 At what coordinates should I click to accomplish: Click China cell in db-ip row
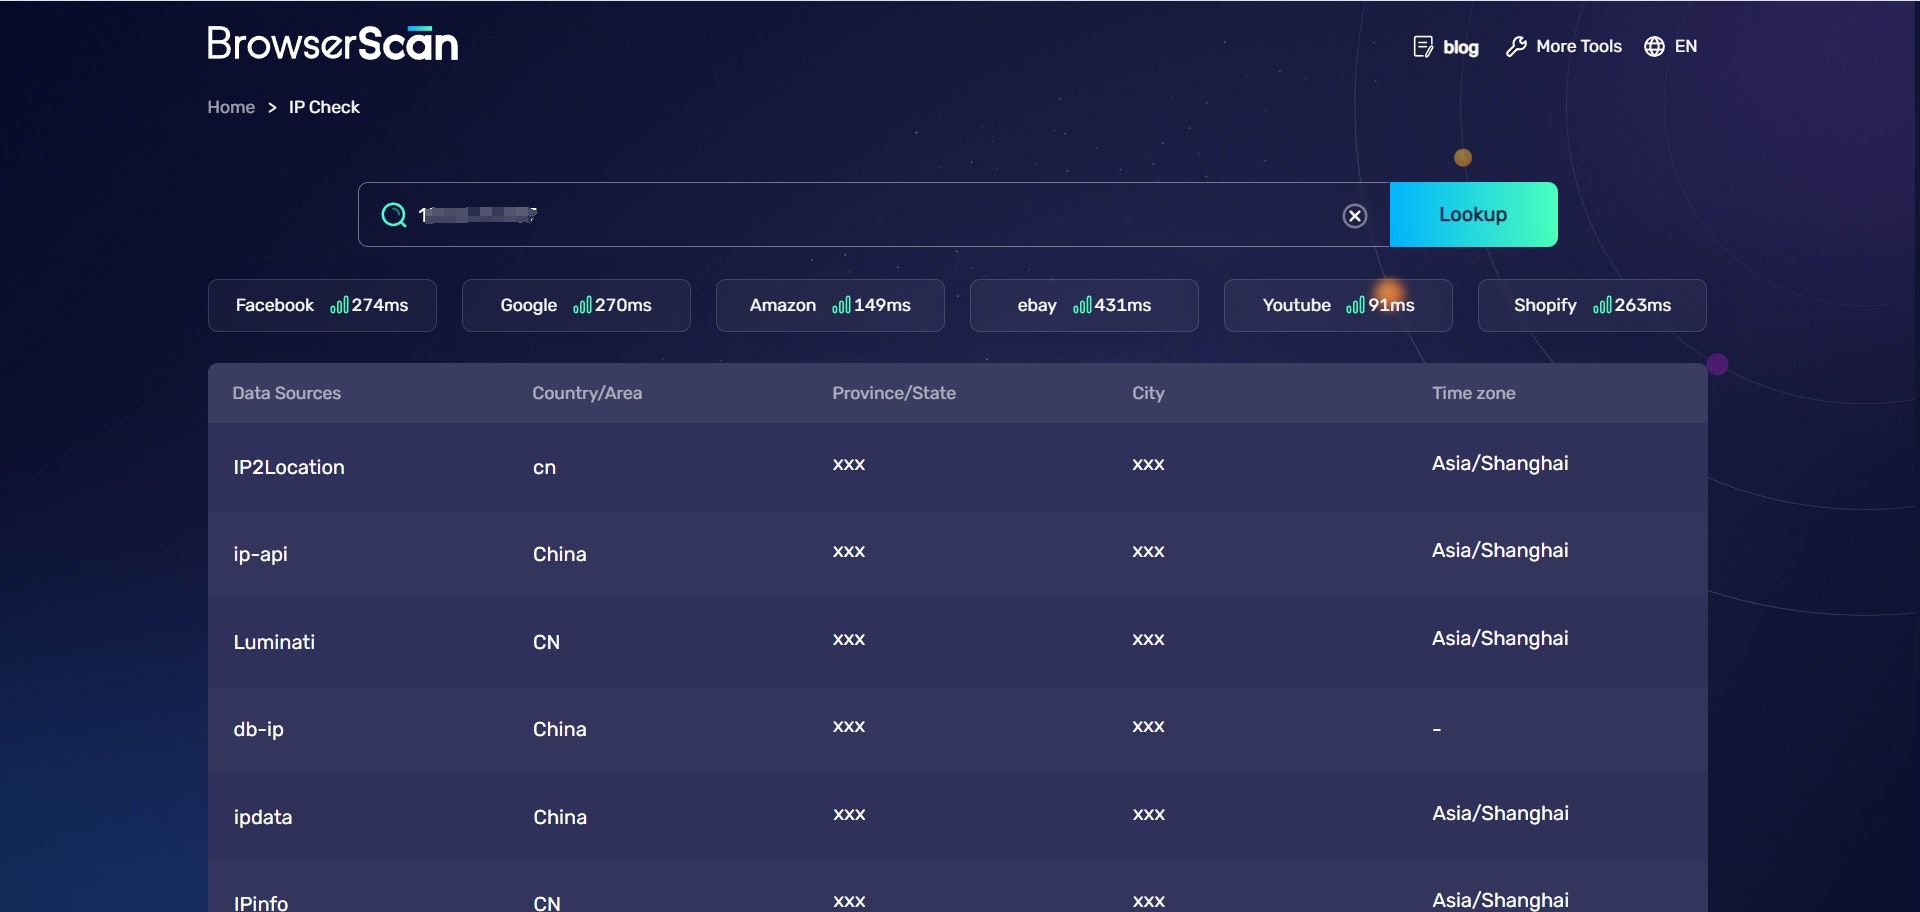coord(559,729)
